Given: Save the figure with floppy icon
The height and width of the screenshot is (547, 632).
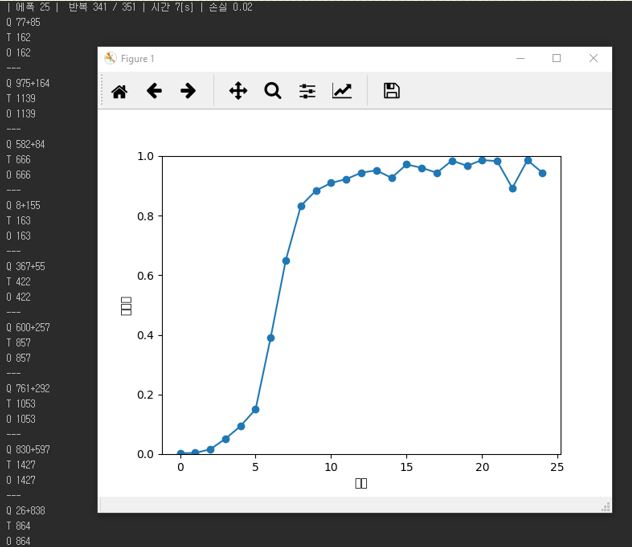Looking at the screenshot, I should click(x=391, y=91).
